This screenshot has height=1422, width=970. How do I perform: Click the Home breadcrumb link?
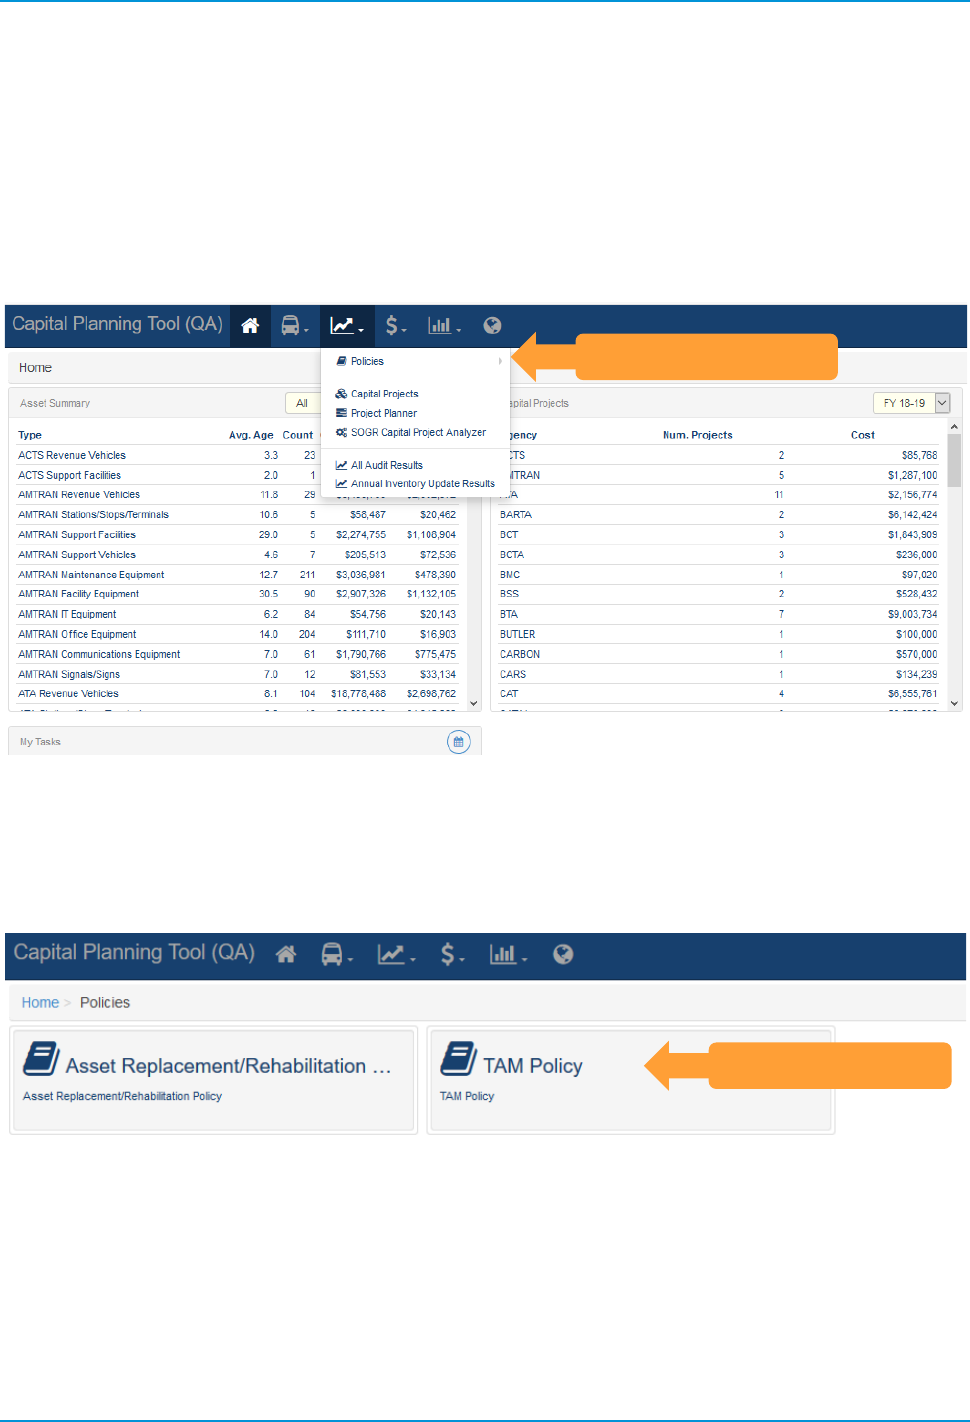40,1003
